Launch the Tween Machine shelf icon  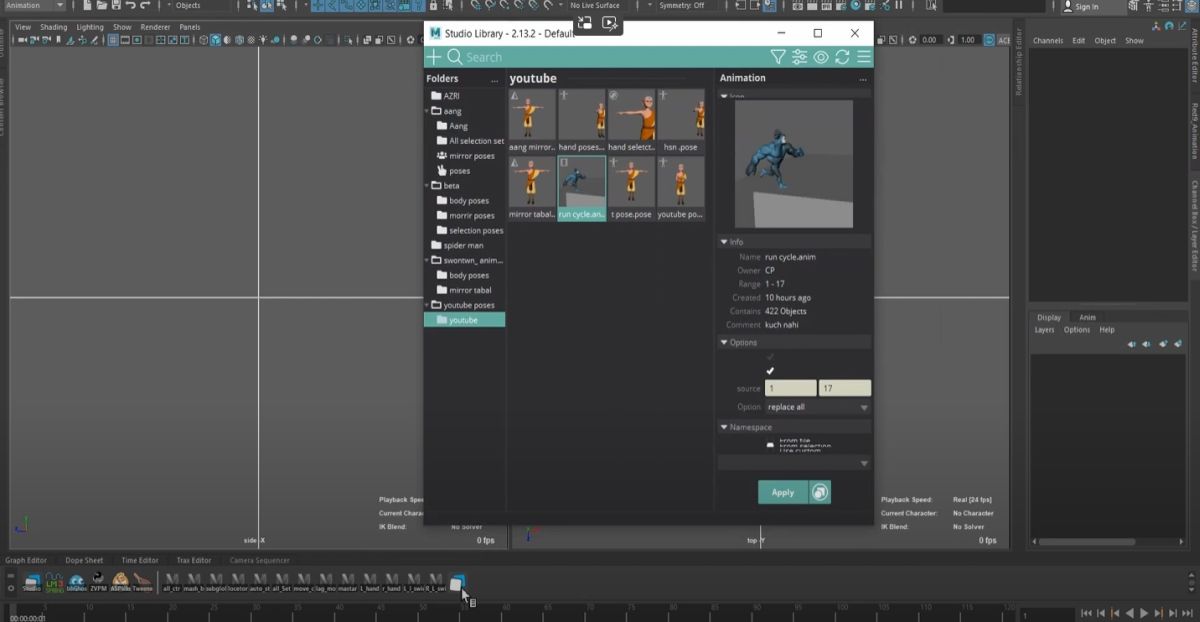click(x=142, y=581)
